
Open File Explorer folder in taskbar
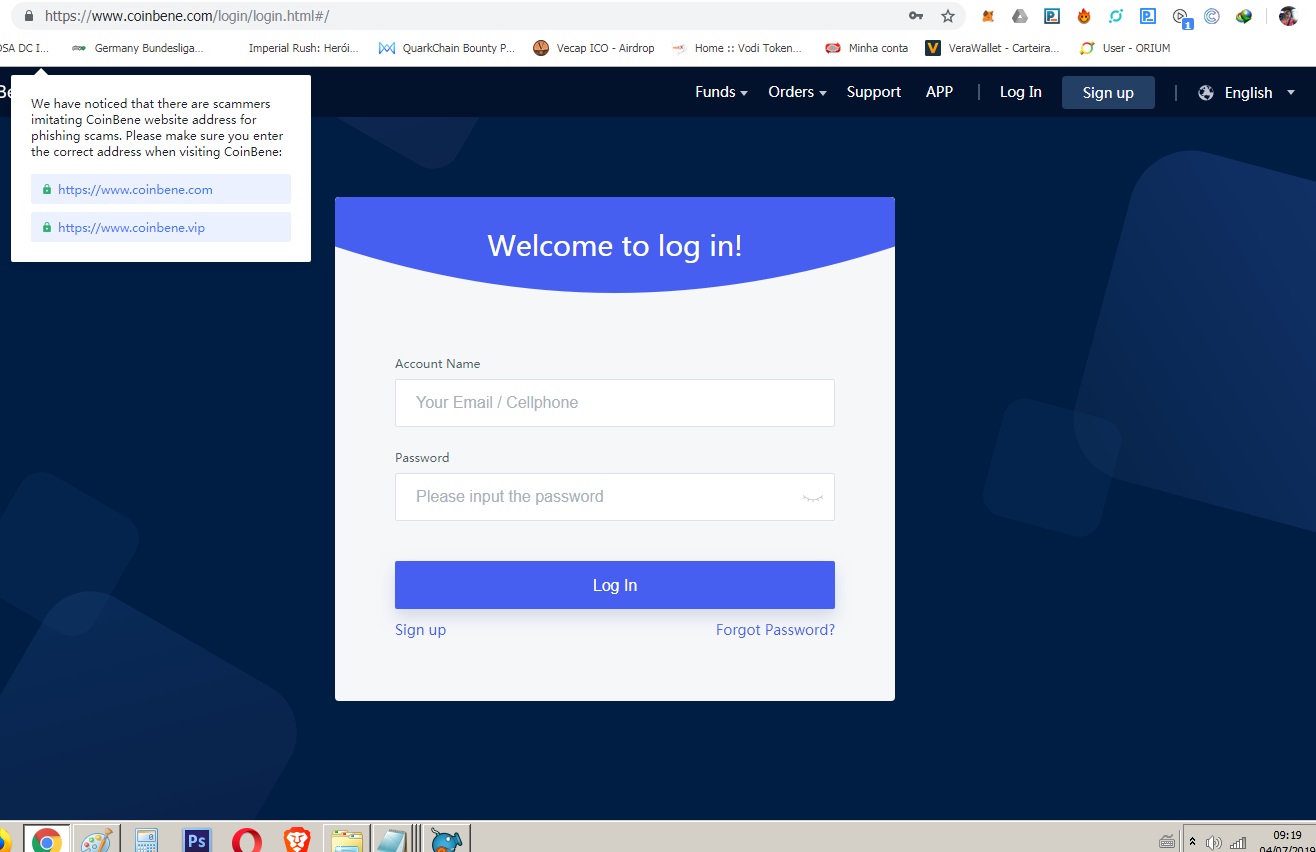pyautogui.click(x=347, y=840)
